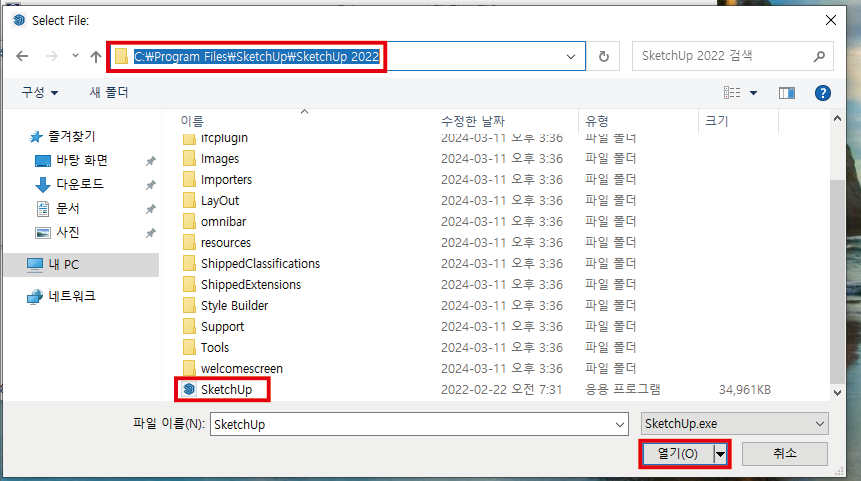Select the SketchUp application file

(x=226, y=389)
